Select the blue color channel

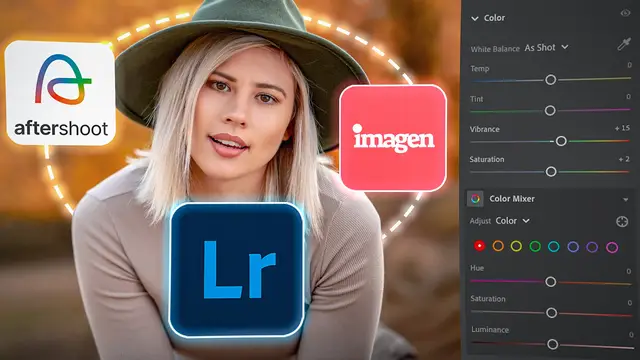pos(573,247)
